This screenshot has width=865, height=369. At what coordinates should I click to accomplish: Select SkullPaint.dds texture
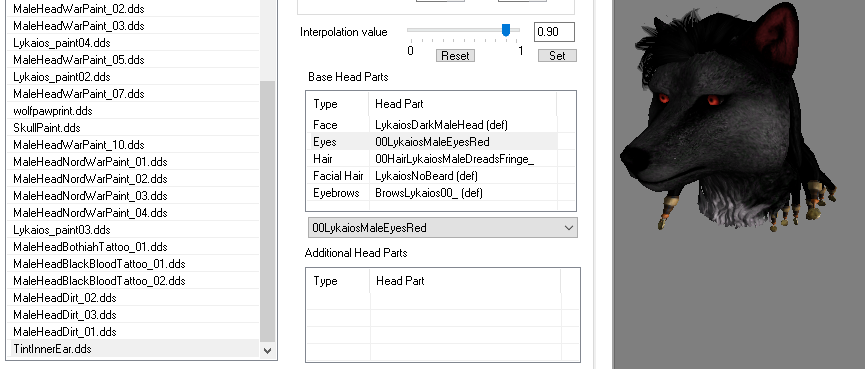click(x=135, y=128)
